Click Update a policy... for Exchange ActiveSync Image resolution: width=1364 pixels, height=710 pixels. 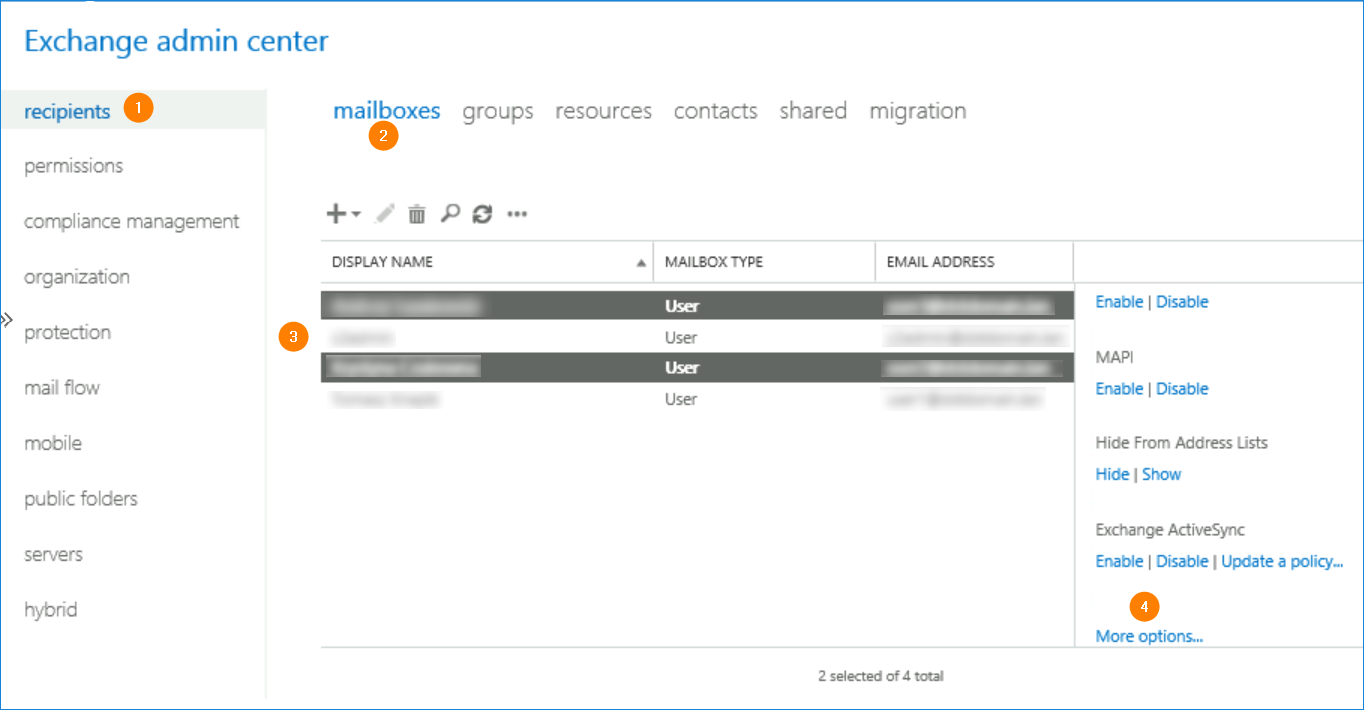pyautogui.click(x=1282, y=561)
